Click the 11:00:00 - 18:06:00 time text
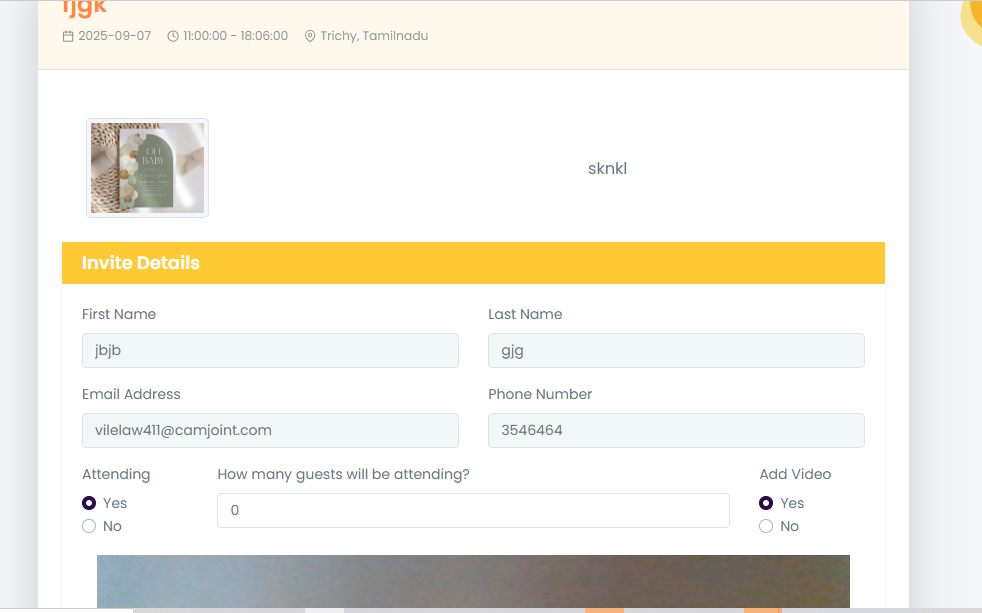This screenshot has height=613, width=982. tap(235, 36)
